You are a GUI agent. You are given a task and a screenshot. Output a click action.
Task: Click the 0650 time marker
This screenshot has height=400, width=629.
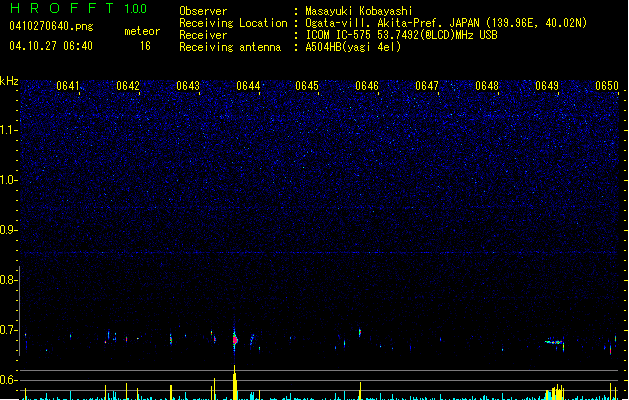[x=607, y=86]
